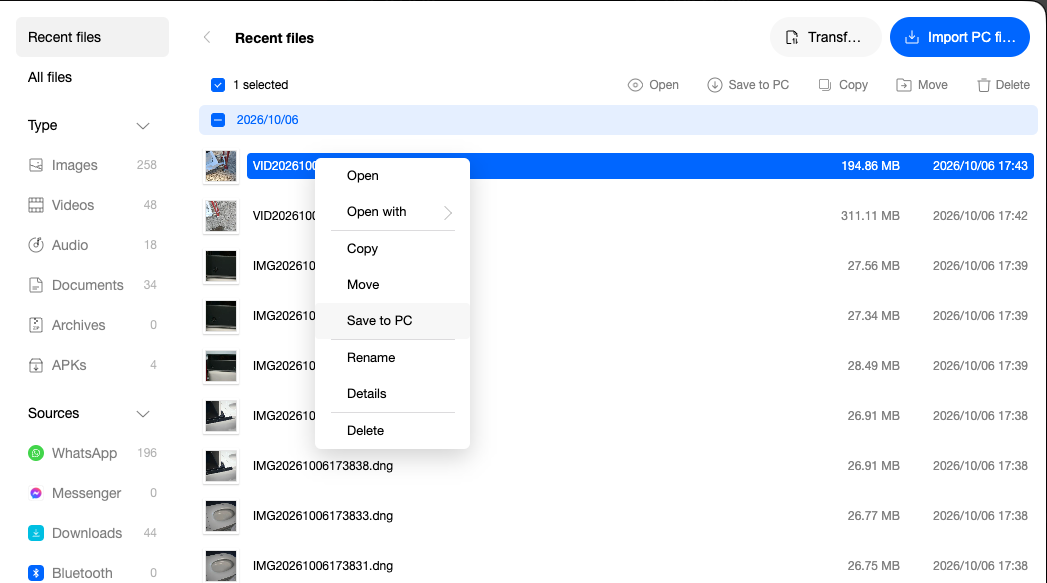Click the 2026/10/06 17:42 timestamp
This screenshot has width=1047, height=583.
(980, 216)
